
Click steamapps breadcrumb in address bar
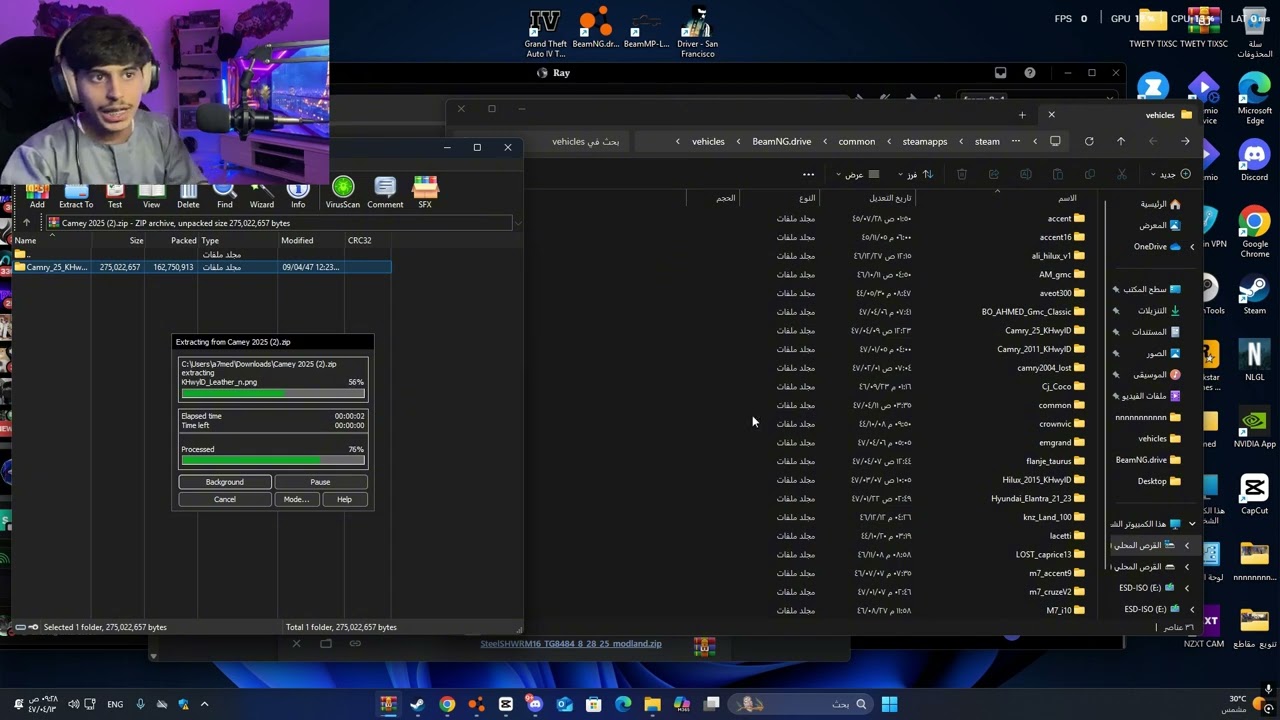coord(924,142)
